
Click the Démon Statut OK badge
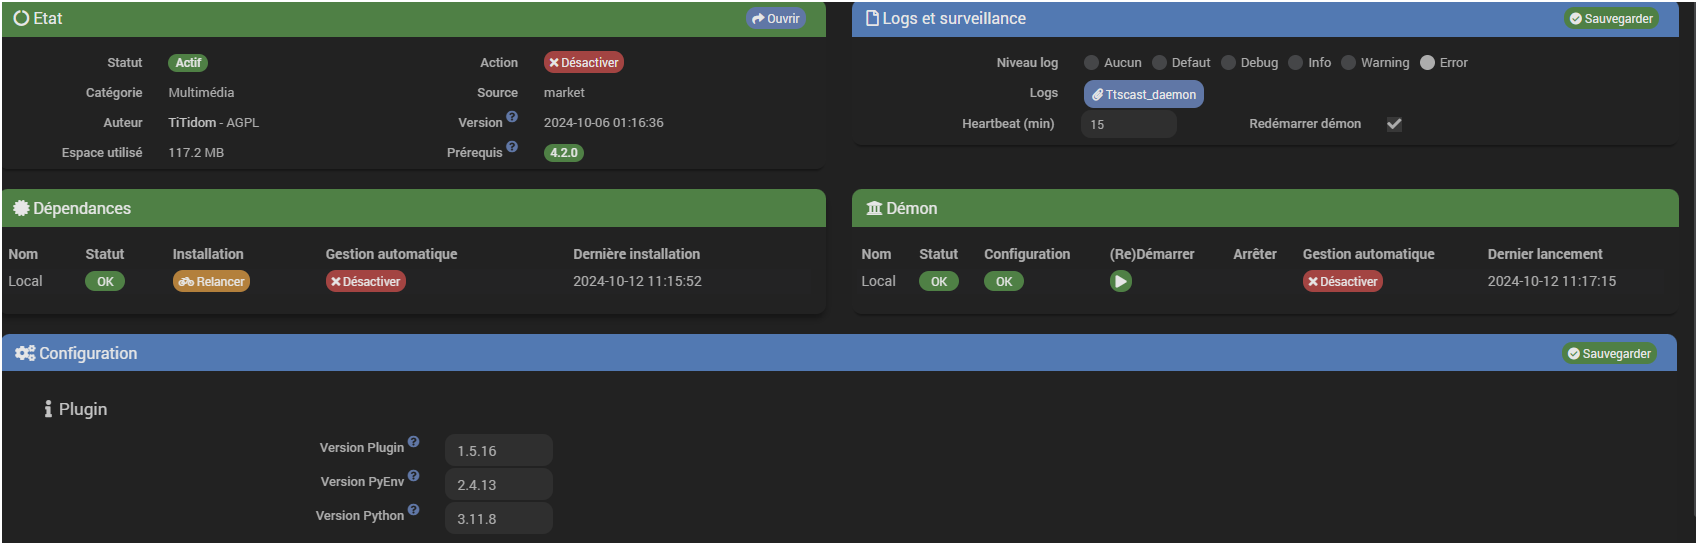click(x=939, y=282)
